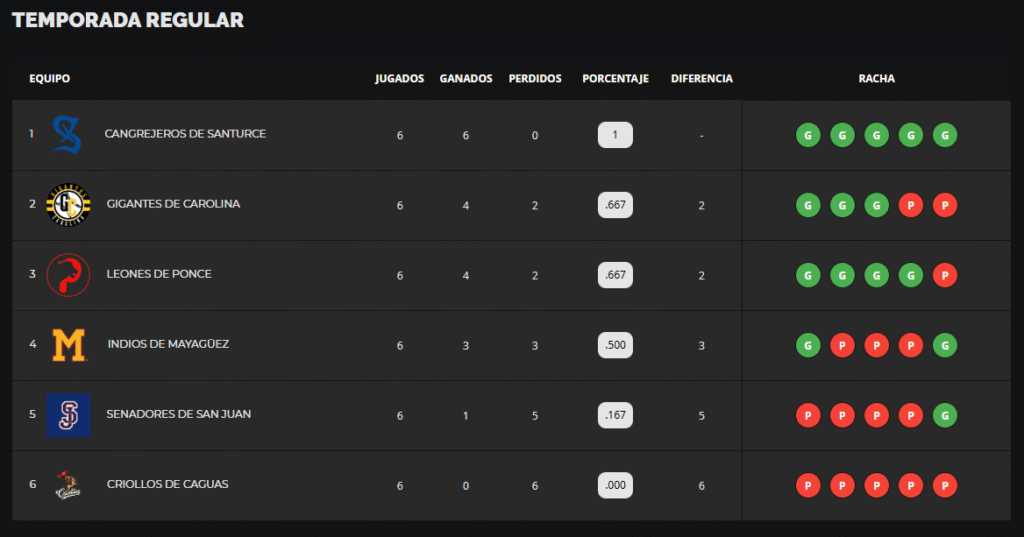Click the Senadores de San Juan logo
The height and width of the screenshot is (537, 1024).
click(x=68, y=415)
